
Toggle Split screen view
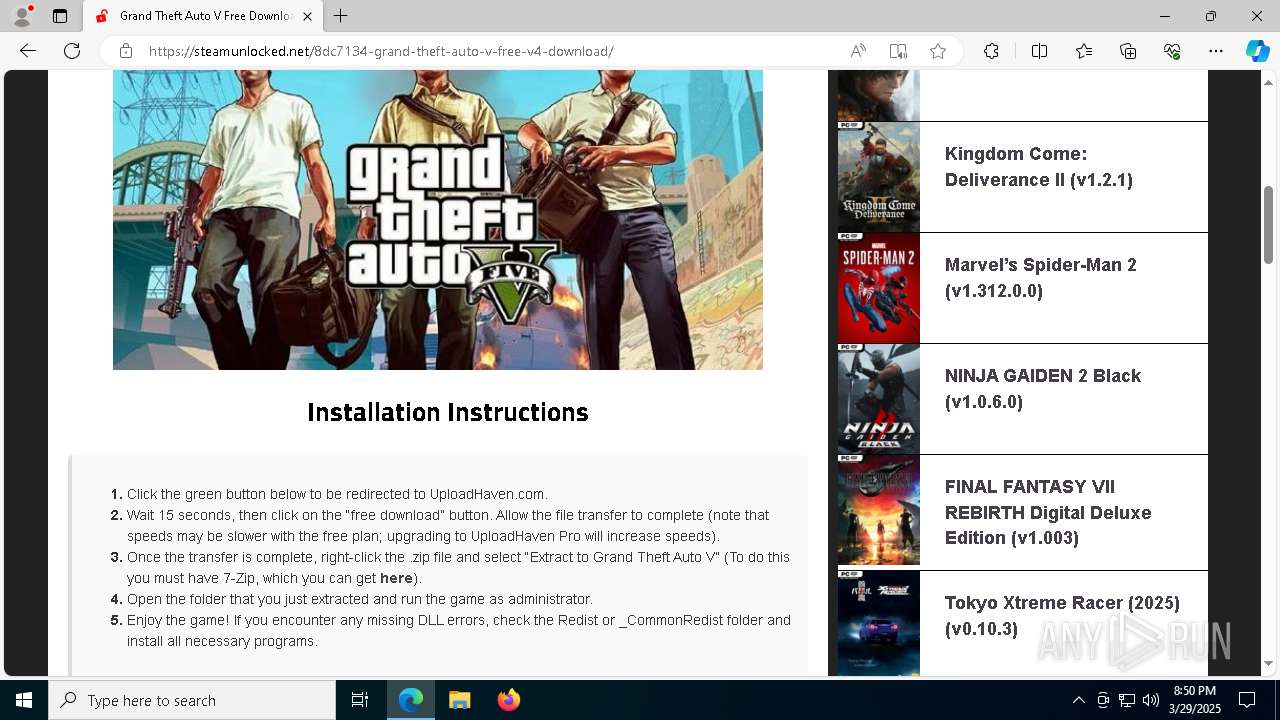point(1039,51)
